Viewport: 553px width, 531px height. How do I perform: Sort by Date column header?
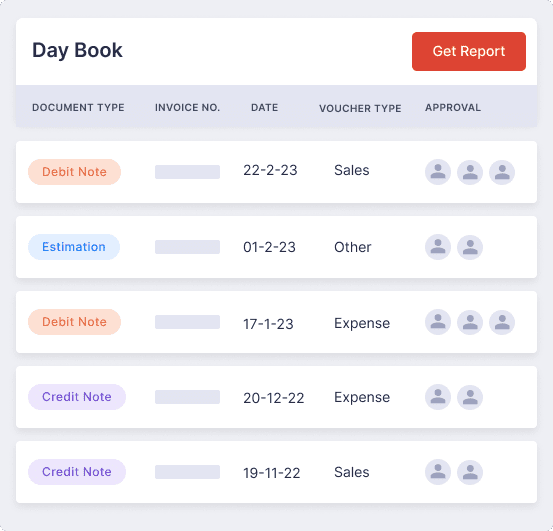[x=265, y=108]
